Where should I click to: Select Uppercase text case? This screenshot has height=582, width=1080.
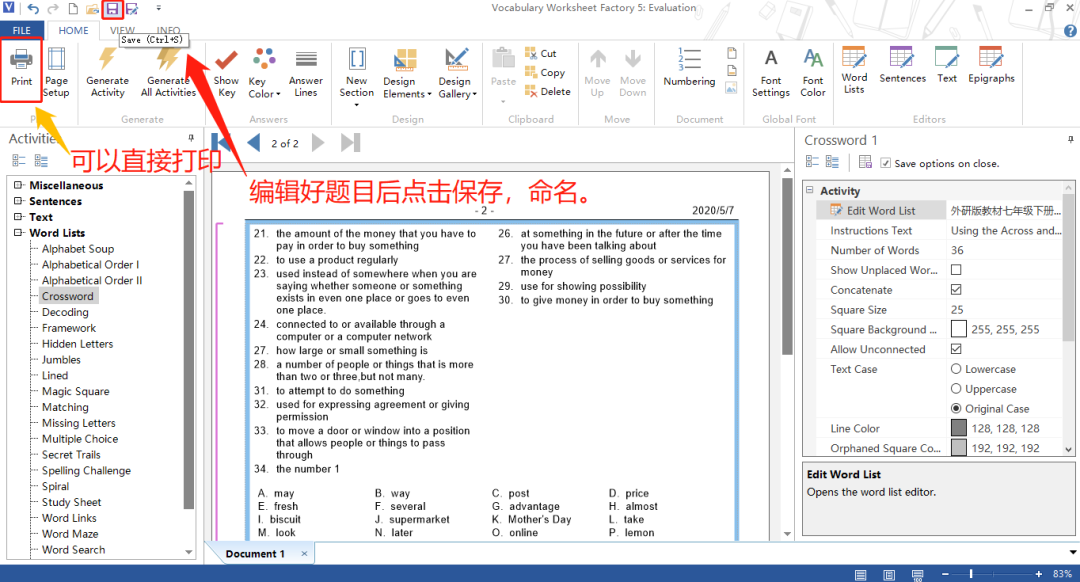click(x=956, y=388)
